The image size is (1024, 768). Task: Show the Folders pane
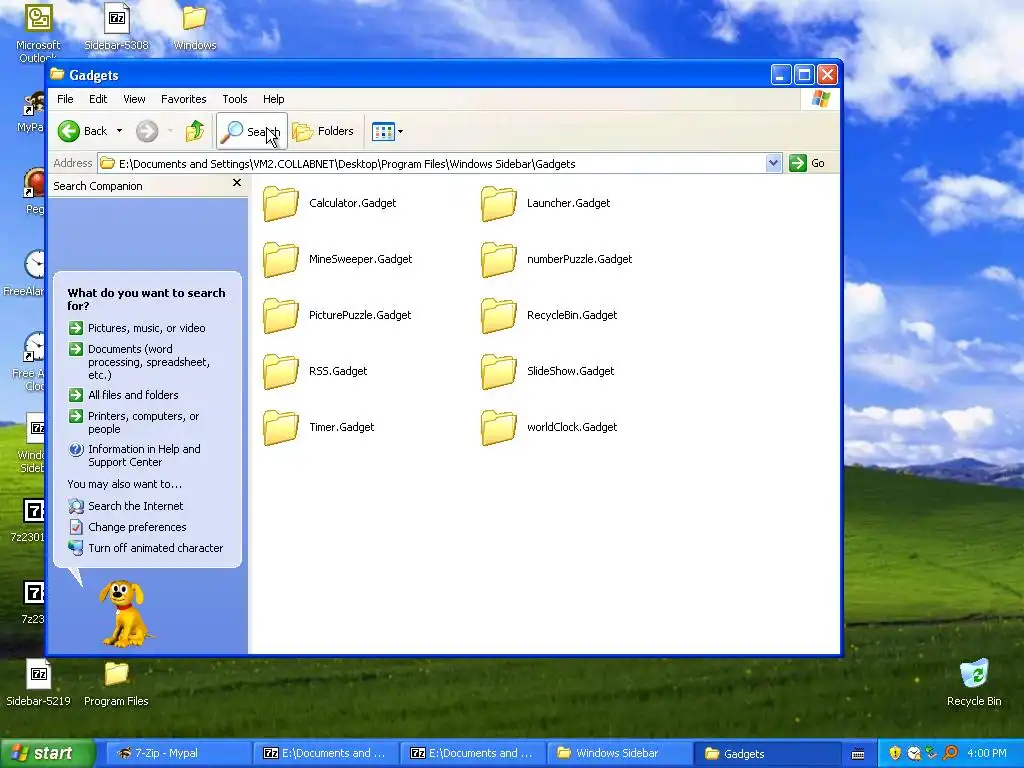click(323, 131)
